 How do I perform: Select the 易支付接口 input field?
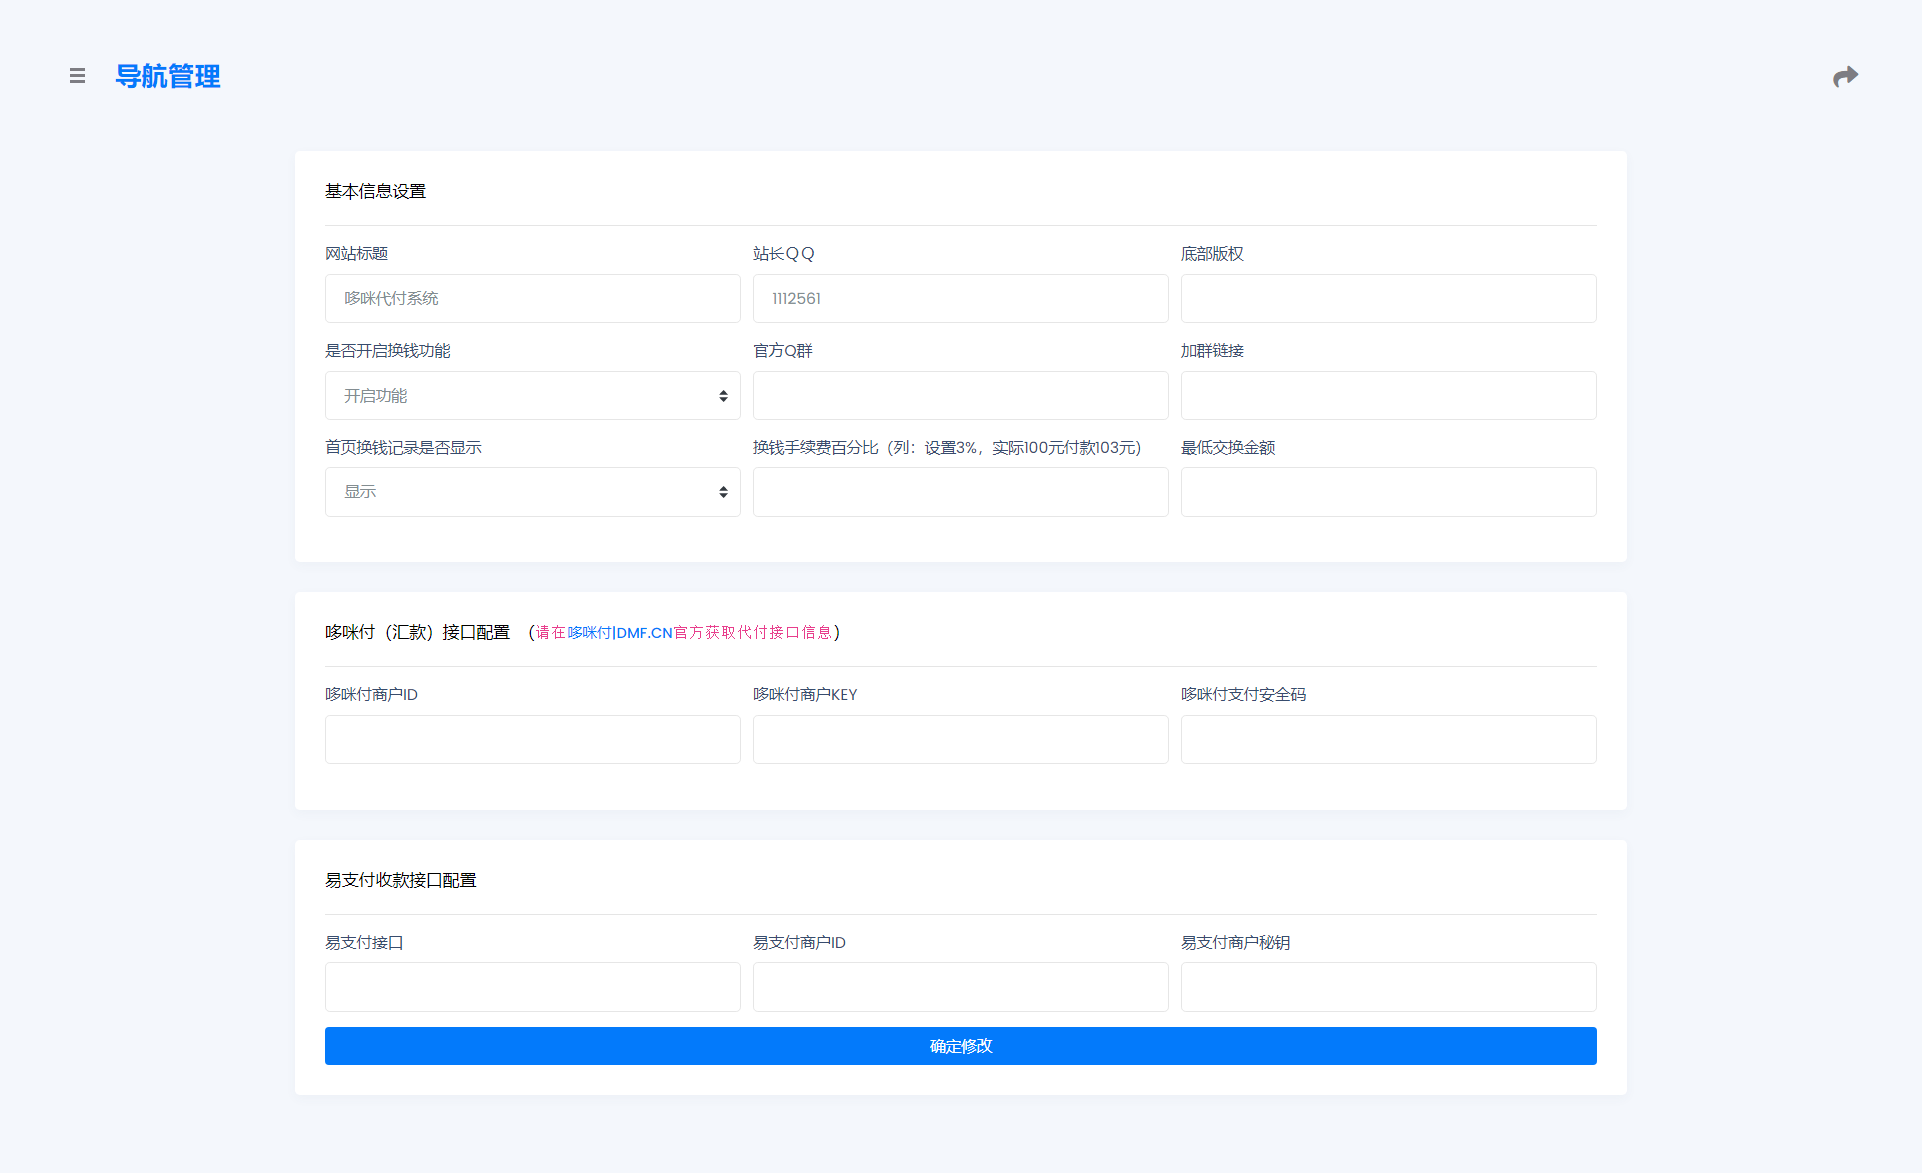532,987
